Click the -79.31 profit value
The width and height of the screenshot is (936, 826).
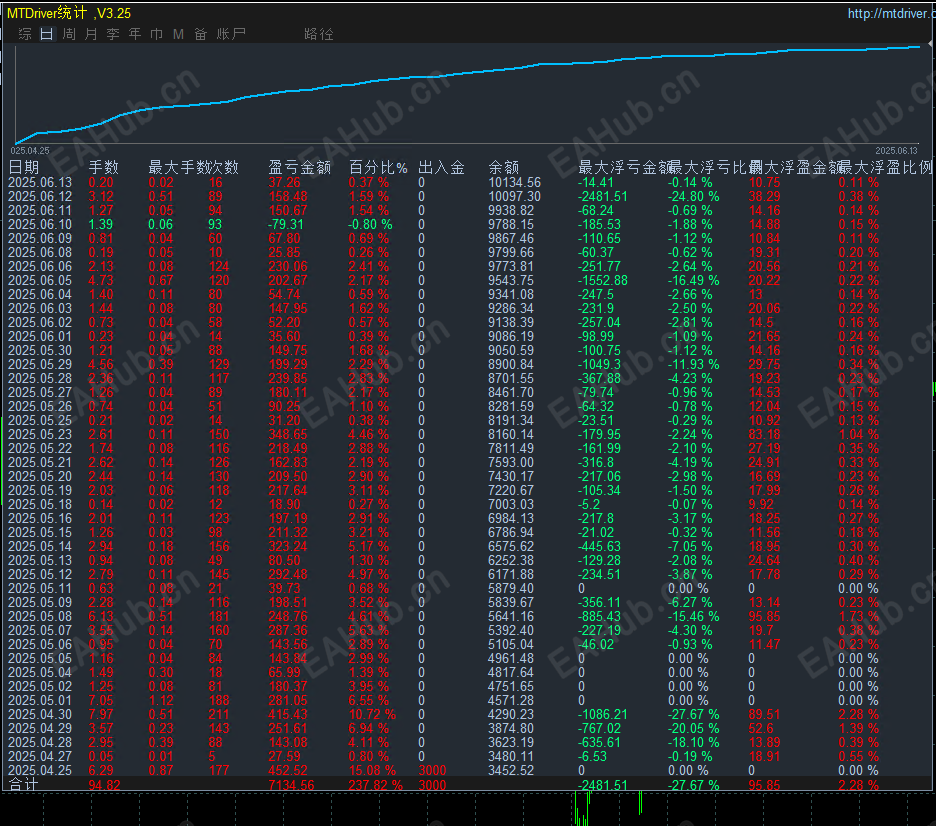tap(285, 224)
